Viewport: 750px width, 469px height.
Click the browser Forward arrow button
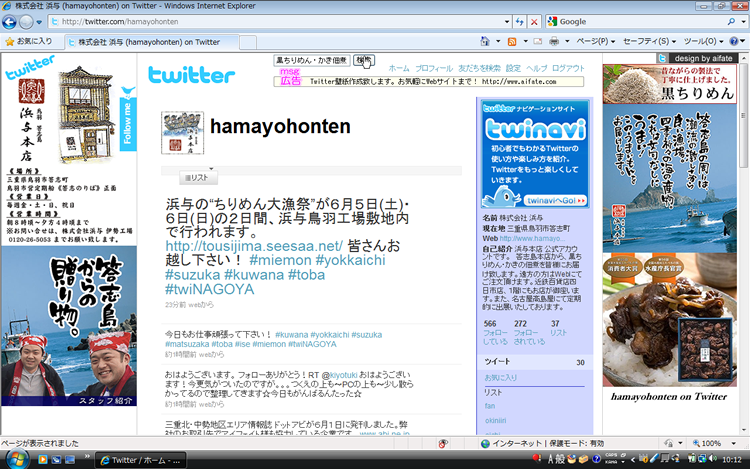click(x=26, y=22)
